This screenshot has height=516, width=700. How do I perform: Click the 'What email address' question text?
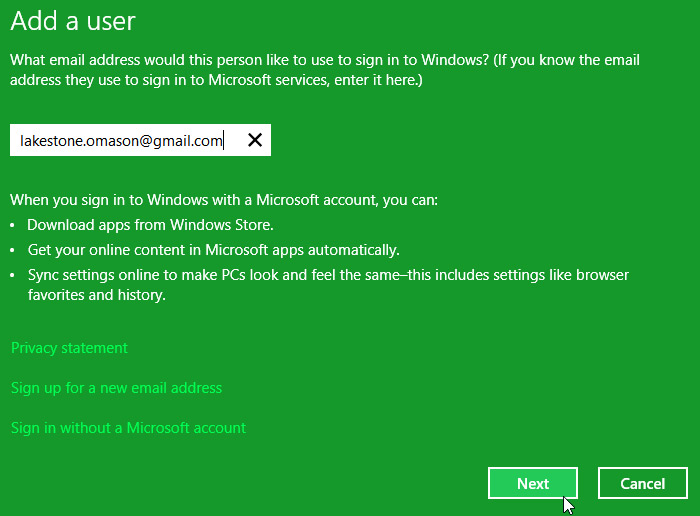[x=250, y=60]
